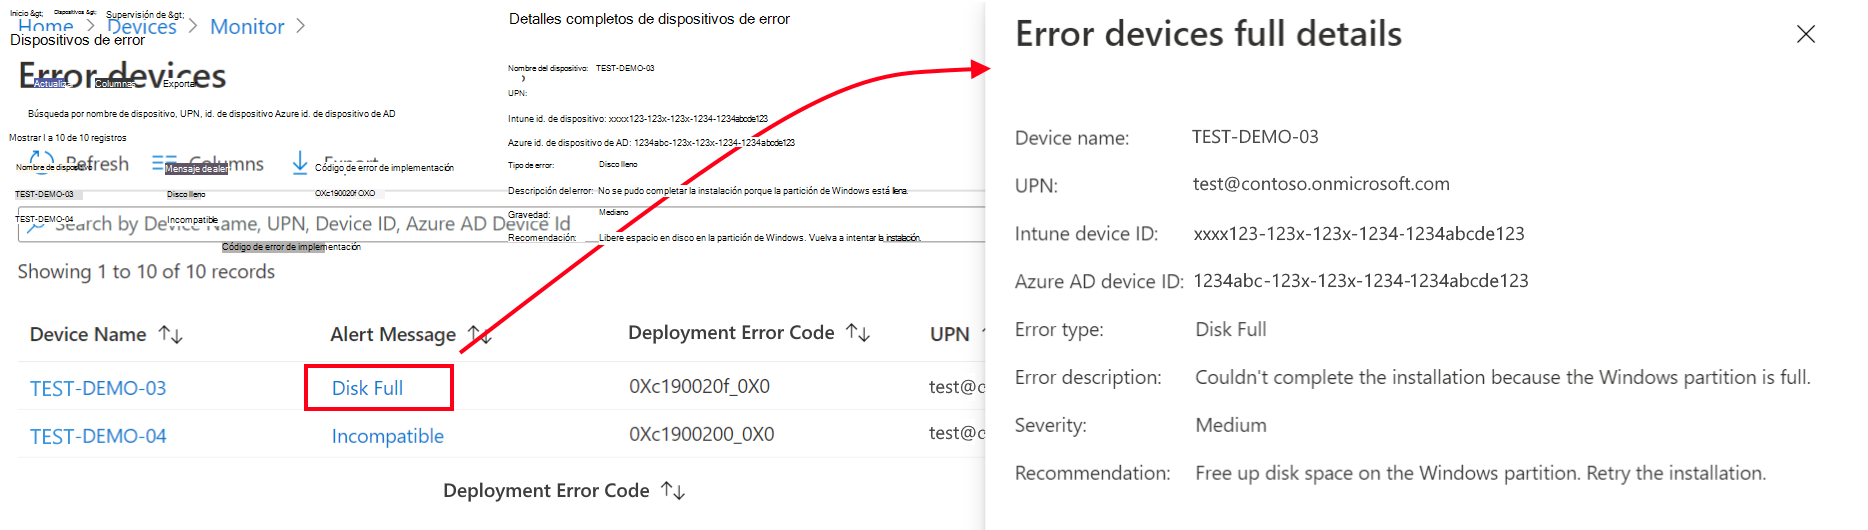Sort by Device Name arrows icon

171,335
